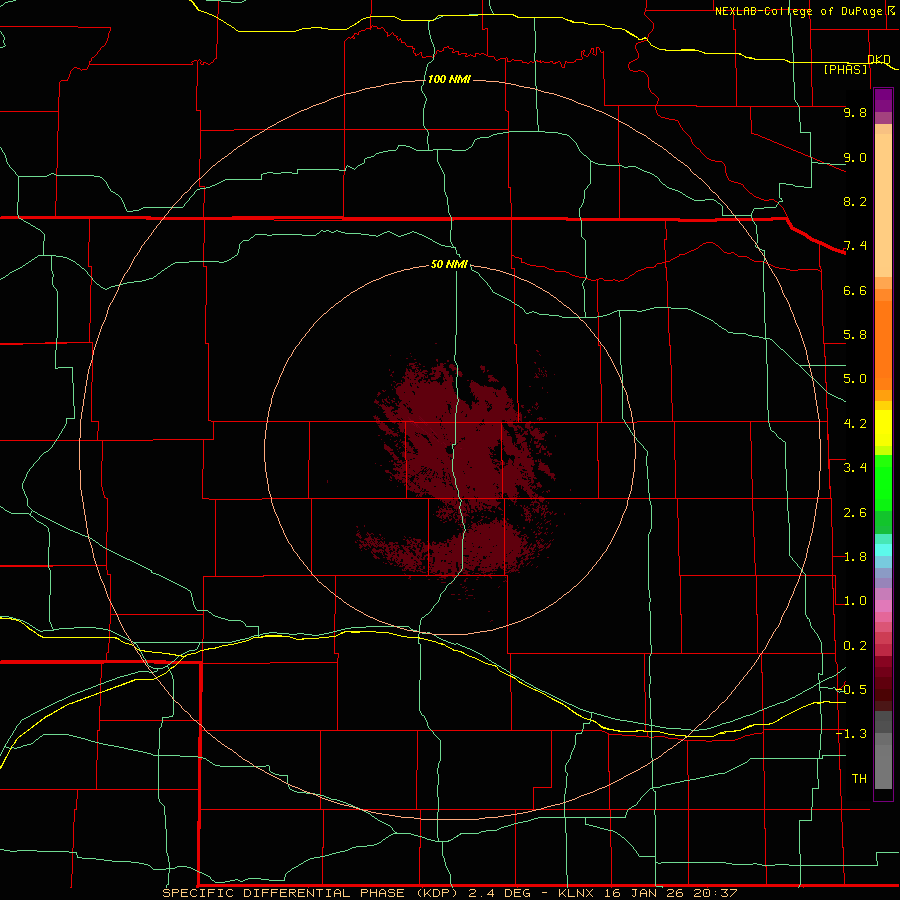Click the 7.4 value on the color scale

pos(855,246)
